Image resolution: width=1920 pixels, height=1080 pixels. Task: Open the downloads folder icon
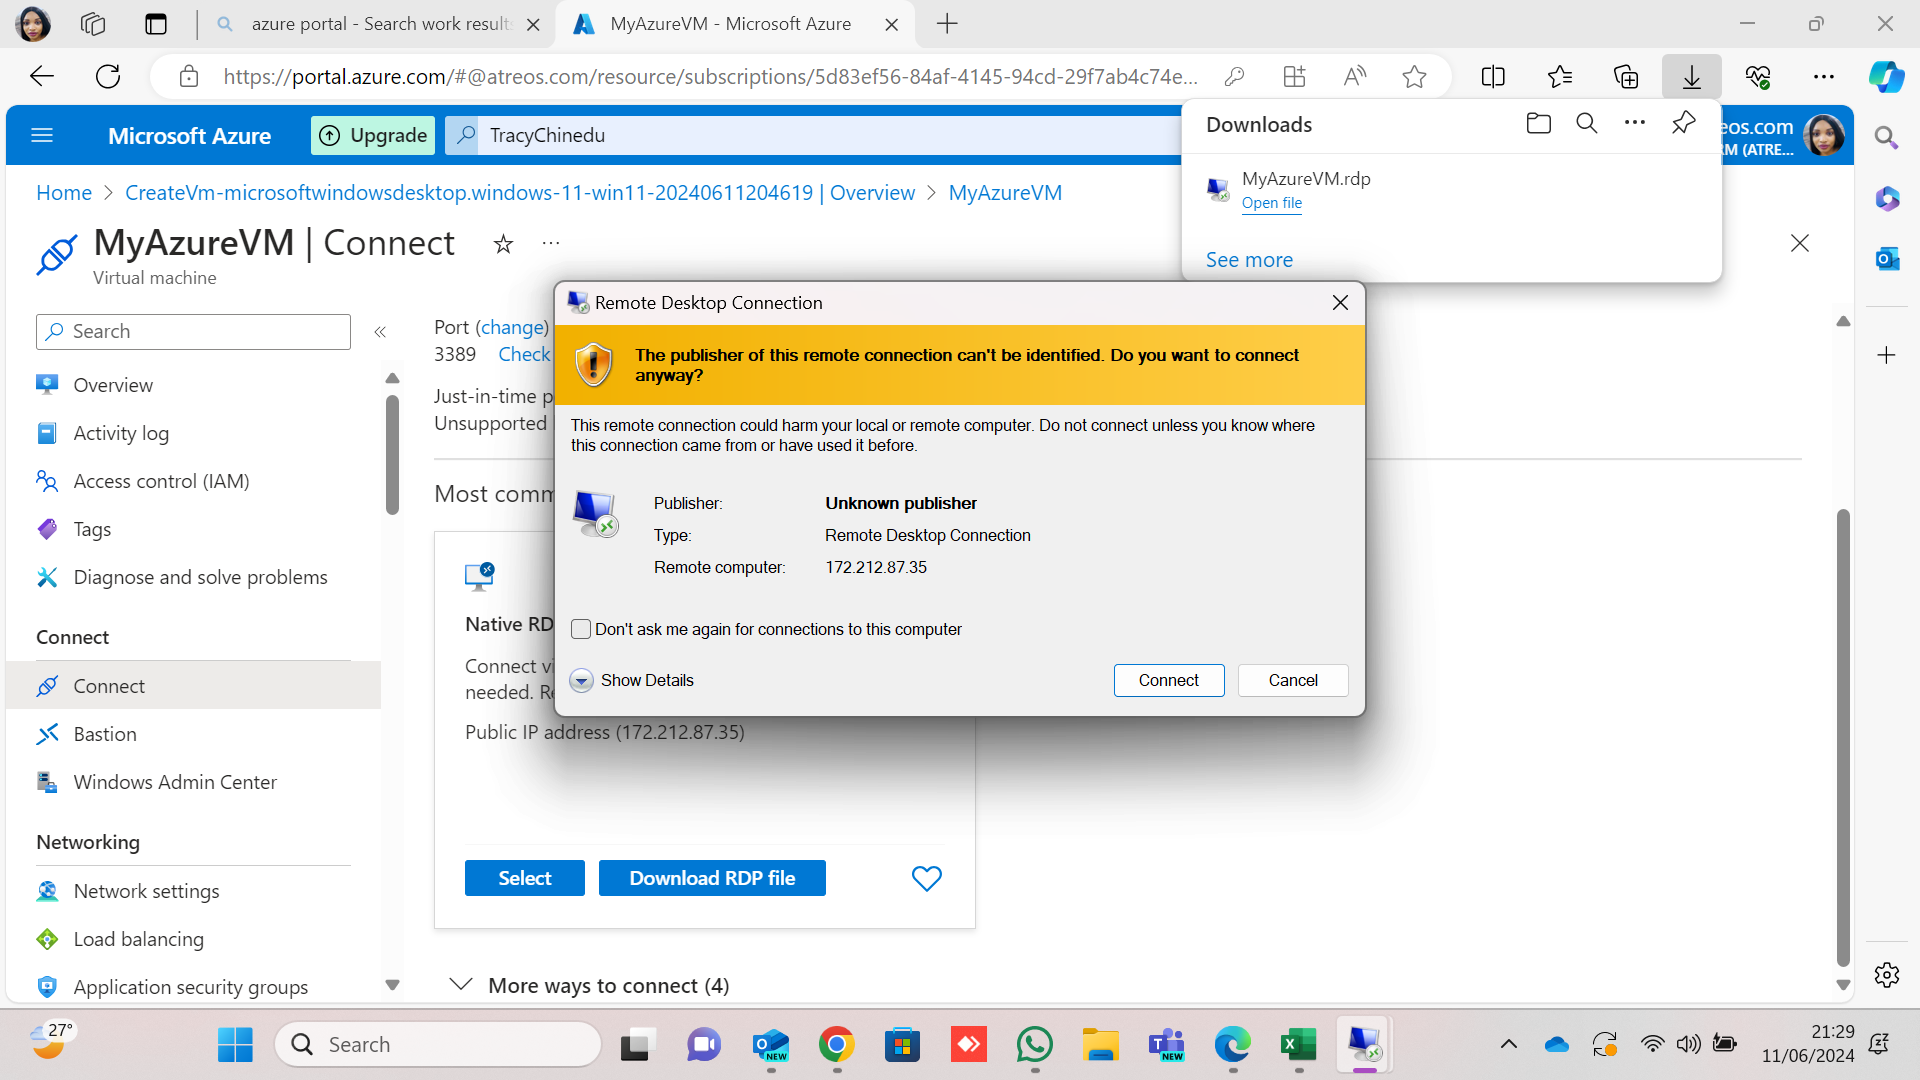[x=1538, y=123]
